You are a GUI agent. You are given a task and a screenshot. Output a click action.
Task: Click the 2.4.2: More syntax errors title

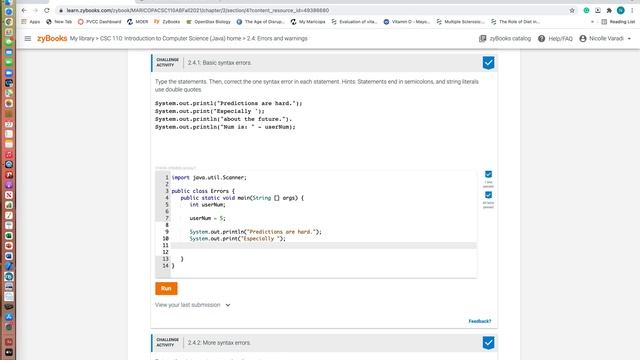pyautogui.click(x=219, y=343)
